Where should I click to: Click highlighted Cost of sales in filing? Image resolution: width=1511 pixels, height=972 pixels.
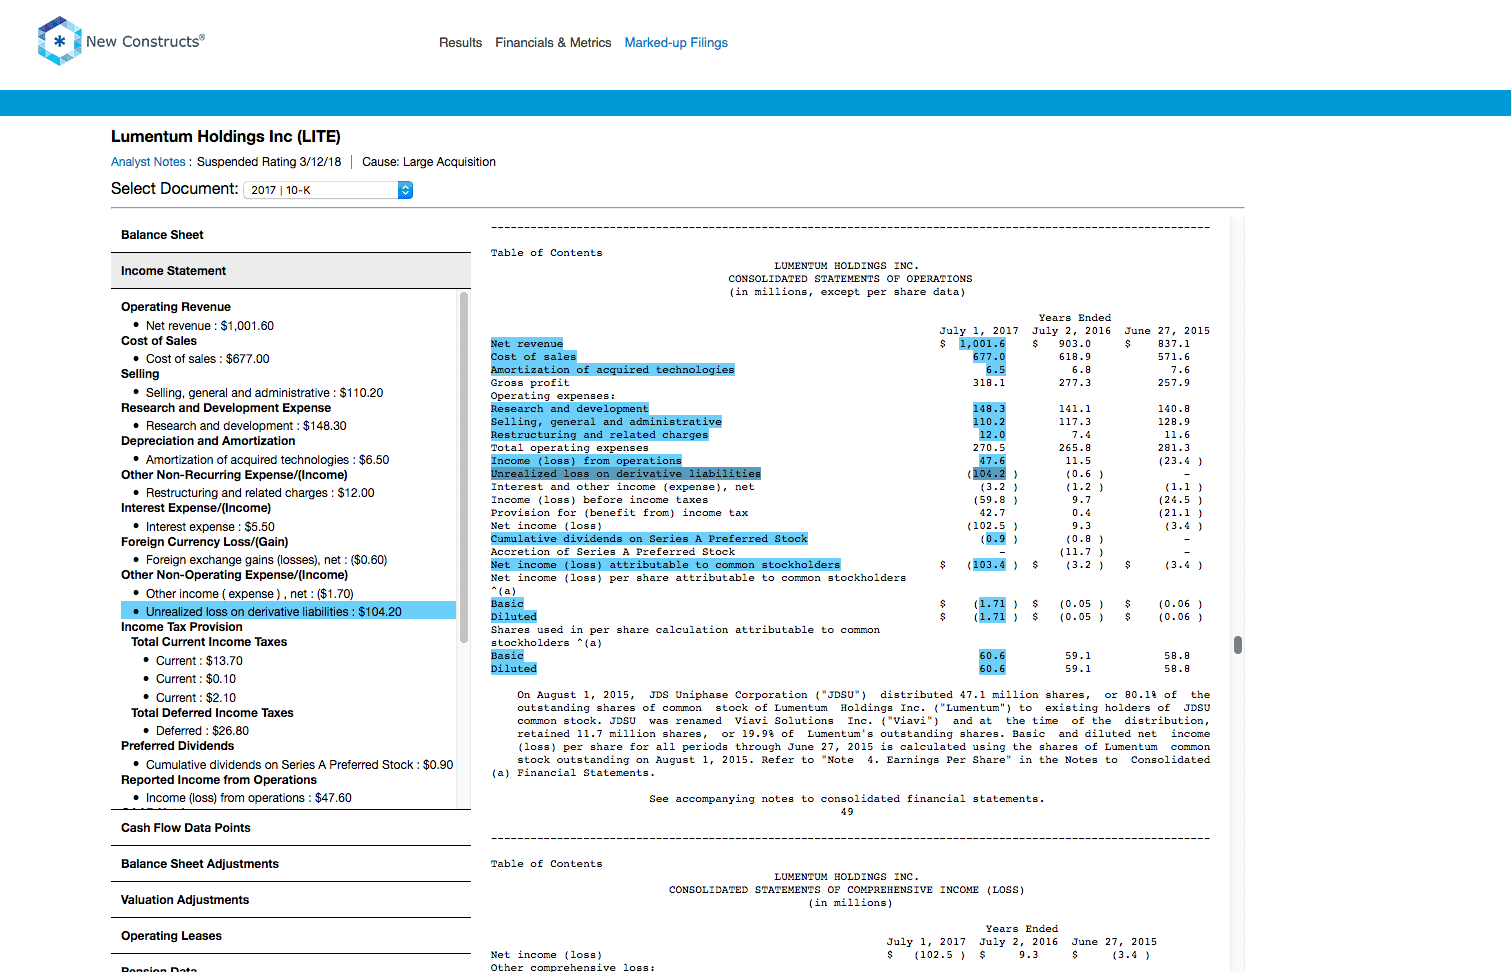(x=533, y=357)
